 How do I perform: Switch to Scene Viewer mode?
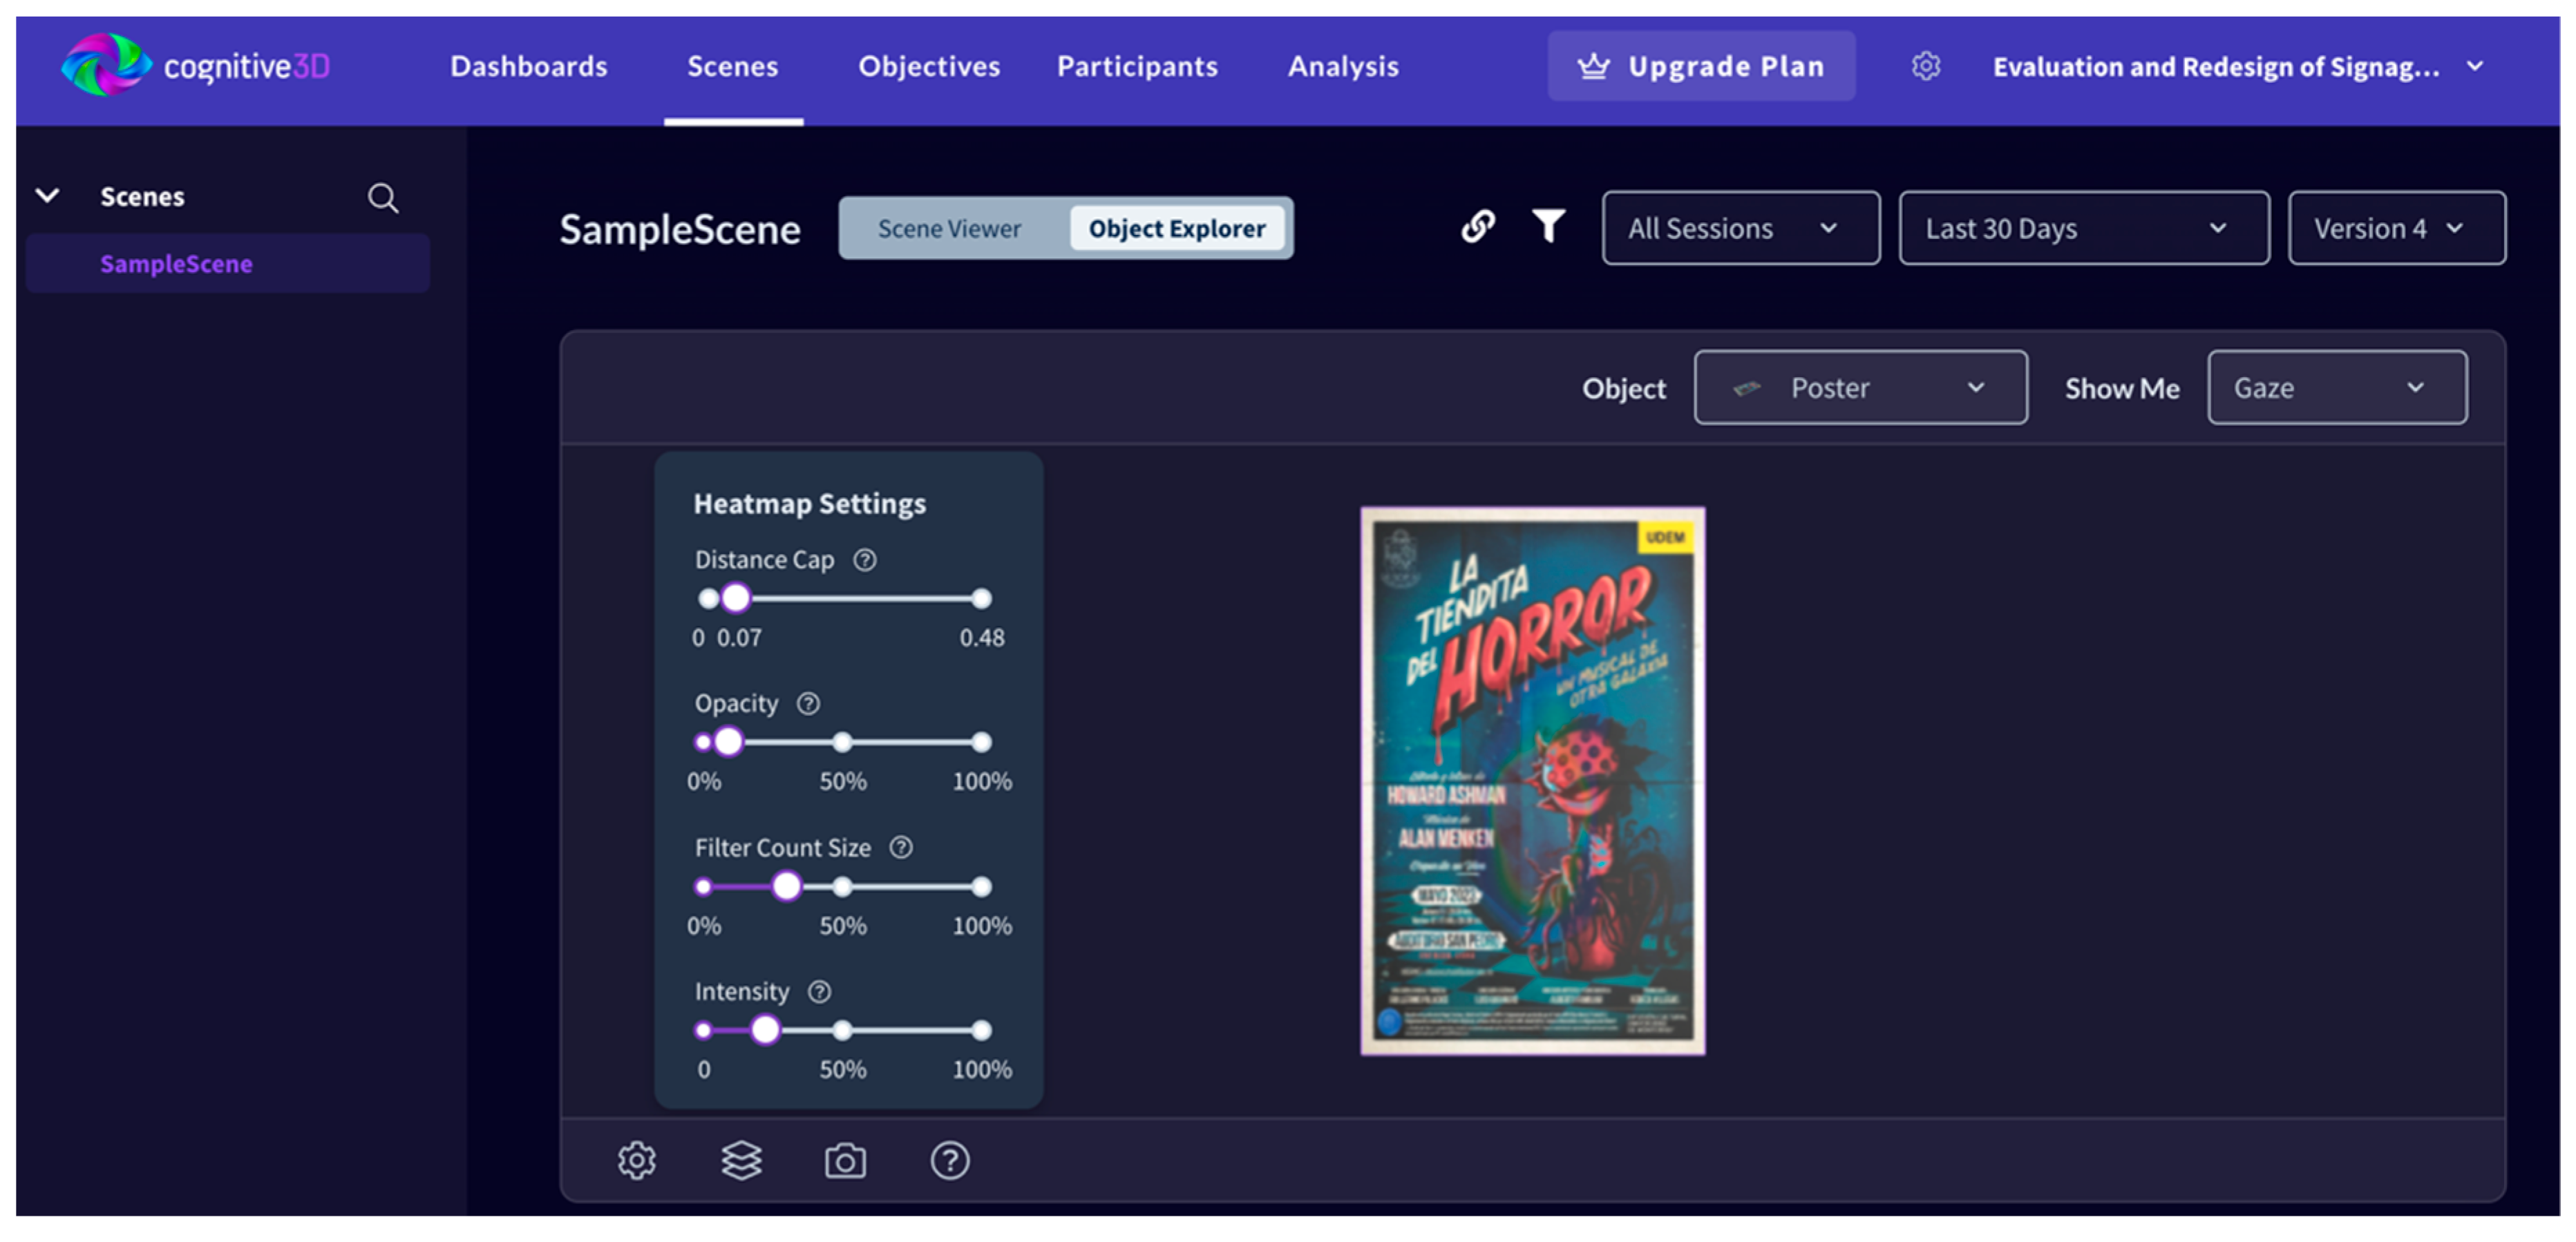(x=949, y=228)
